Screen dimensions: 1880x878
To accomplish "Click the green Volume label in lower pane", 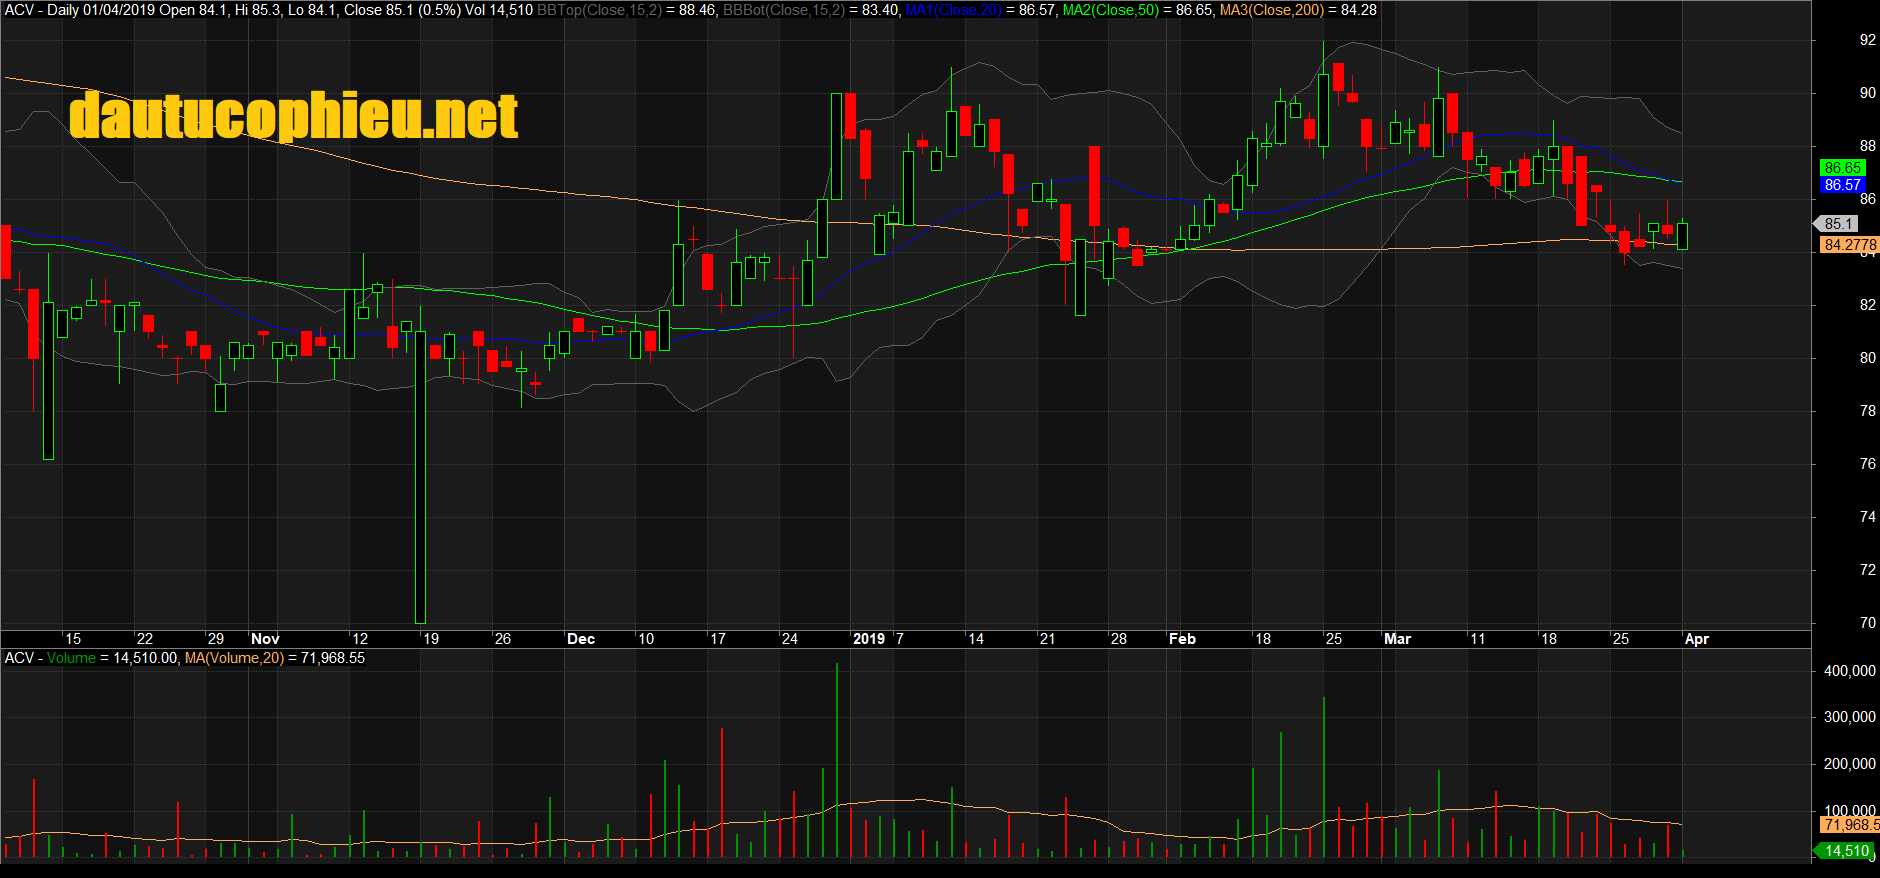I will 71,658.
